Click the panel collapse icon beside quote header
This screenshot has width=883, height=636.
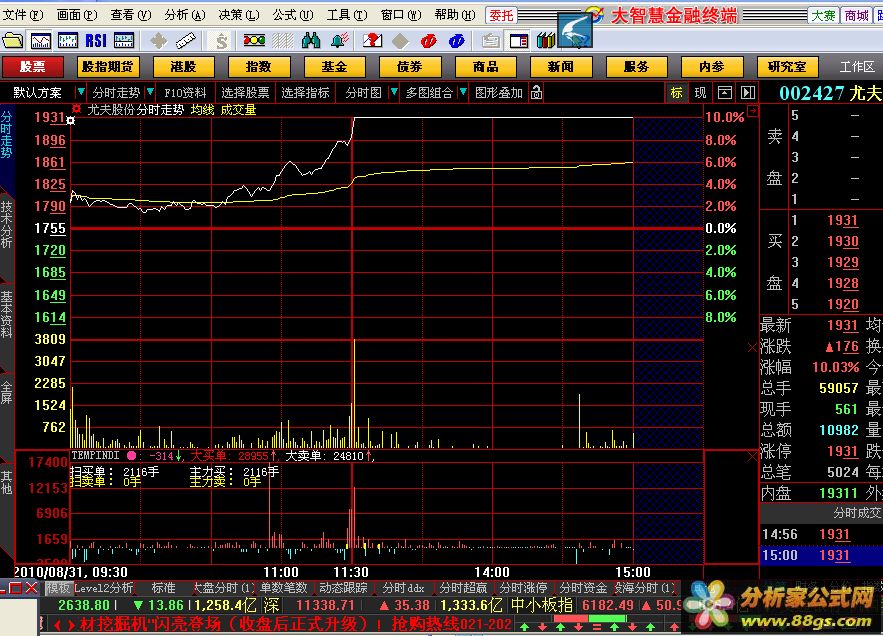pyautogui.click(x=748, y=92)
